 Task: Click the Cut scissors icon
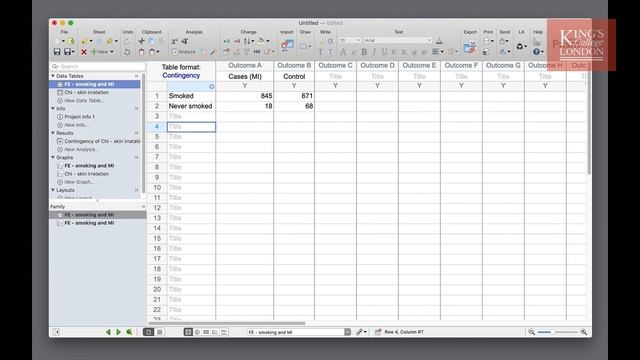coord(141,41)
